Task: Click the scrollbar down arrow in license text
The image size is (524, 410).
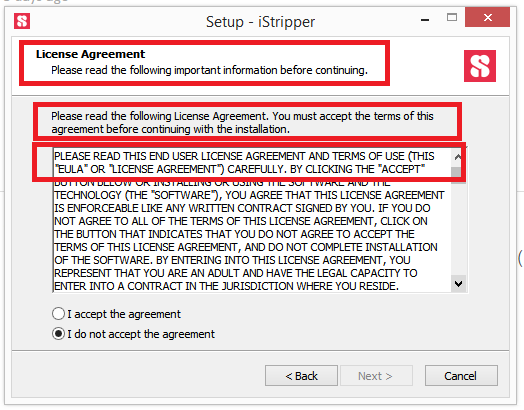Action: pyautogui.click(x=458, y=284)
